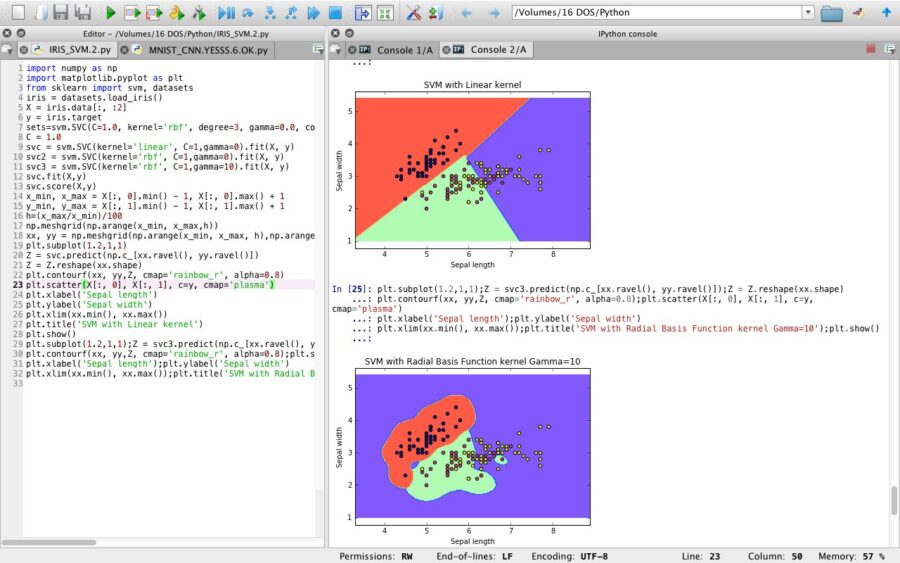Click line 23 plt.scatter code in editor
This screenshot has height=563, width=900.
tap(150, 285)
